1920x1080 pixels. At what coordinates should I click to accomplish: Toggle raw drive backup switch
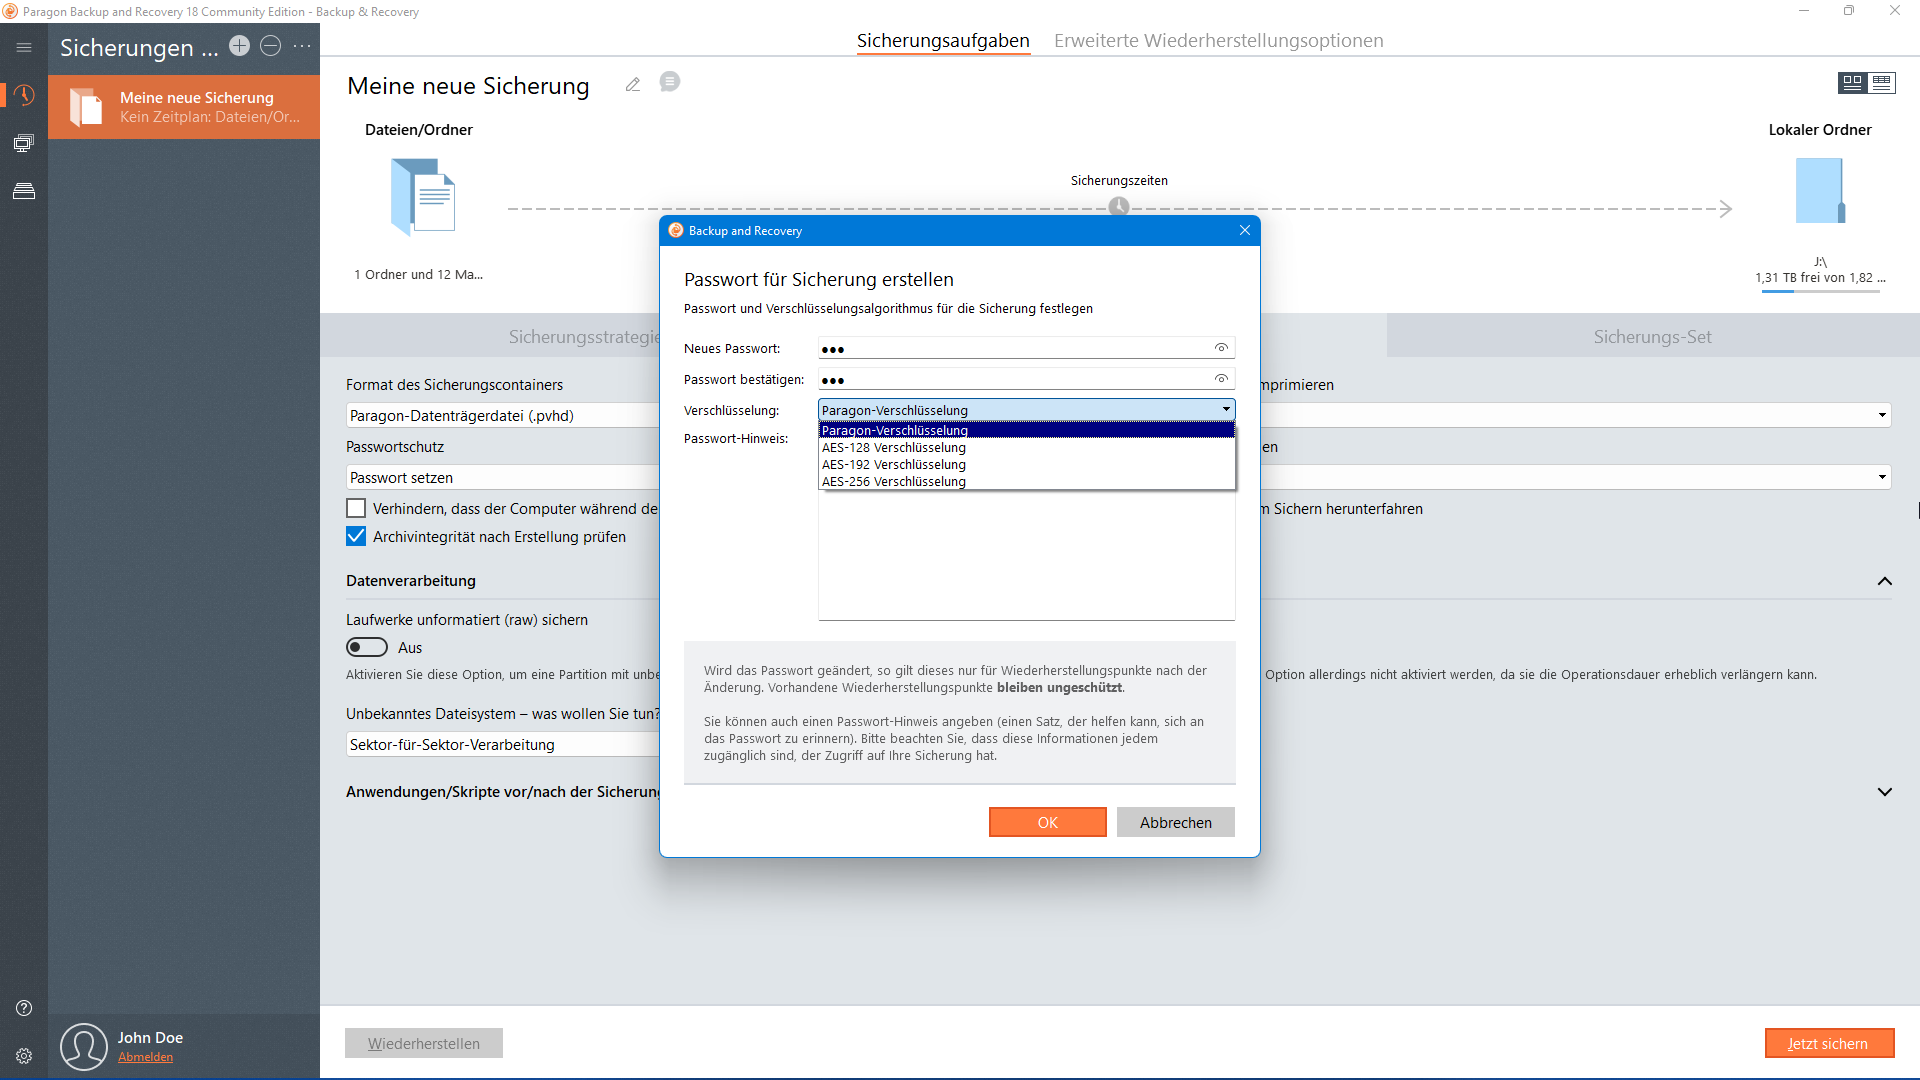(x=367, y=648)
